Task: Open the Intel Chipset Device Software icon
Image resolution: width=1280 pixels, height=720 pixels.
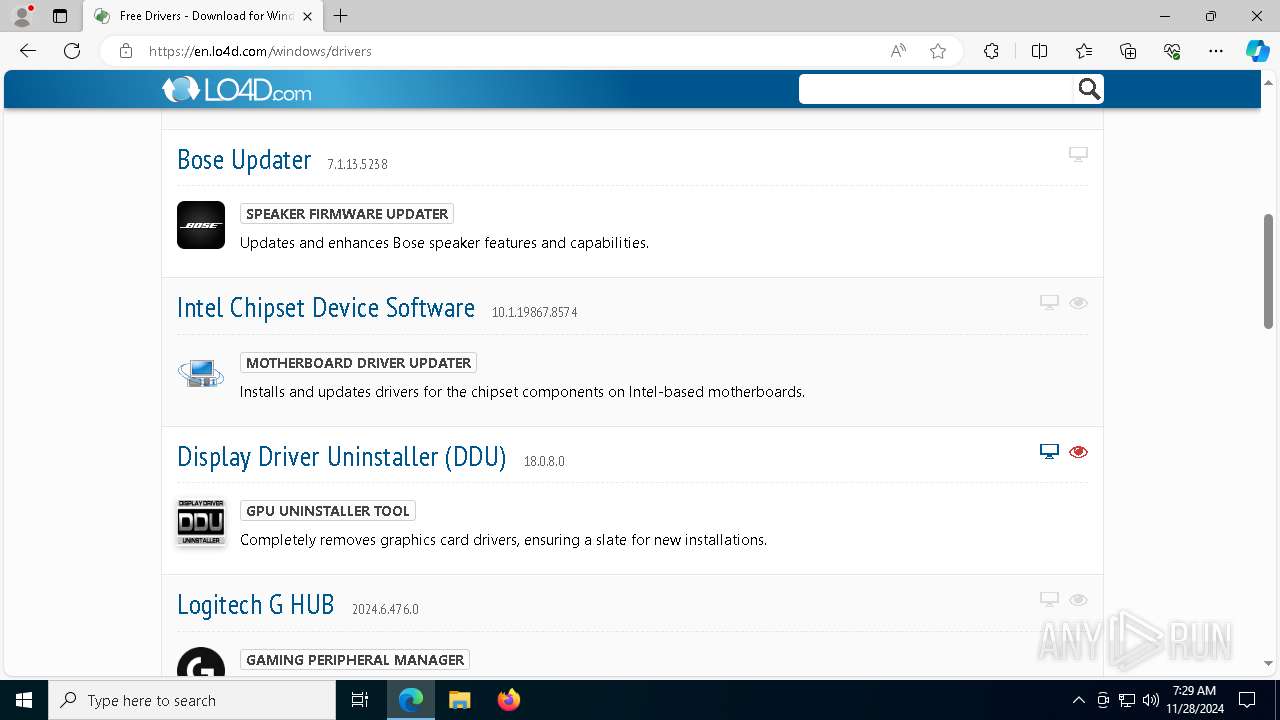Action: tap(201, 374)
